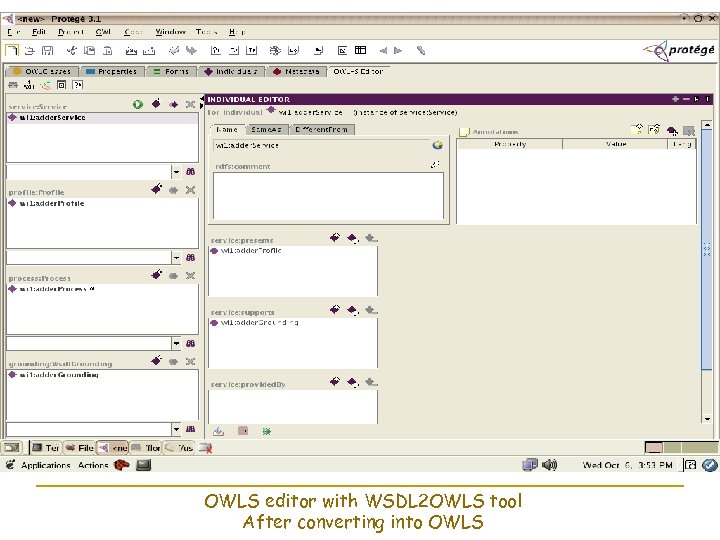Click the Property column header in Annotations
The height and width of the screenshot is (540, 720).
coord(510,144)
